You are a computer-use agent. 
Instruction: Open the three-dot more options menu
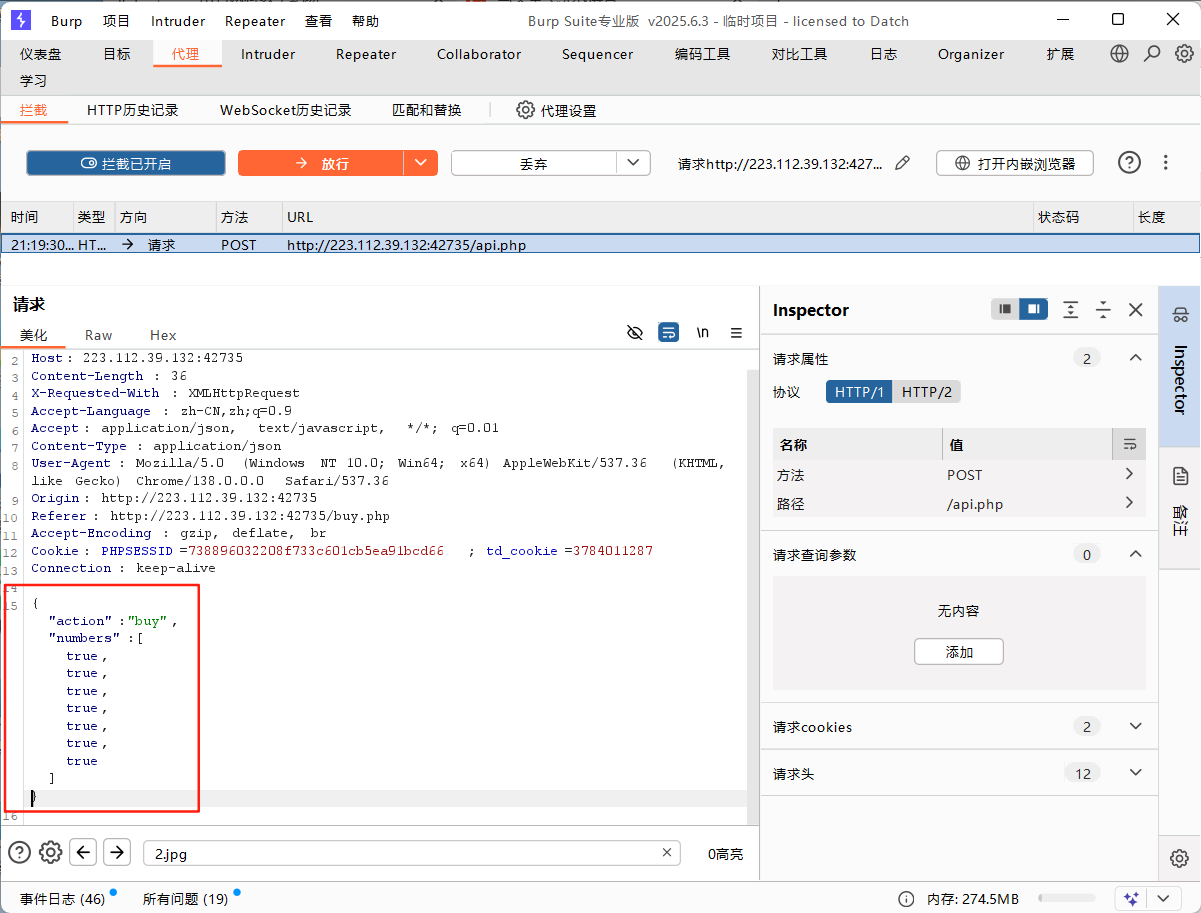click(1166, 162)
